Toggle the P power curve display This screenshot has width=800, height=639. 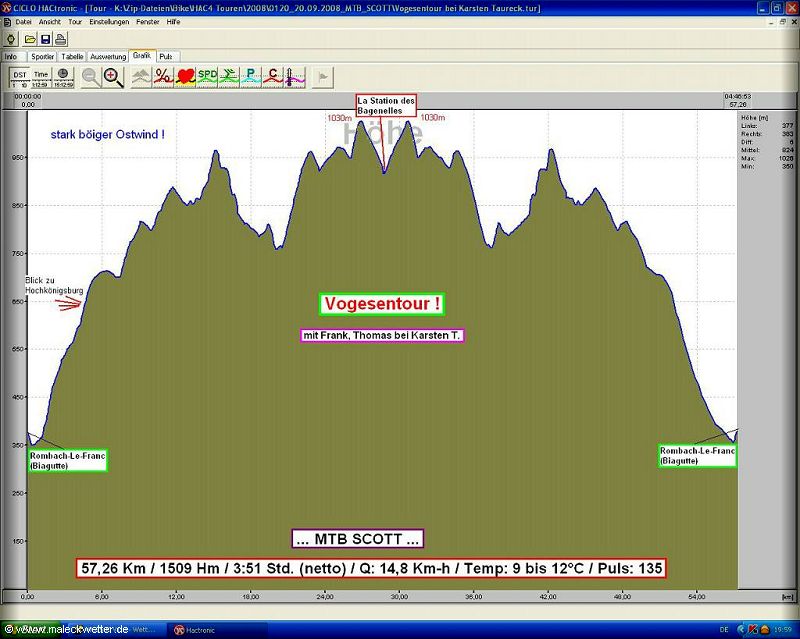coord(250,76)
